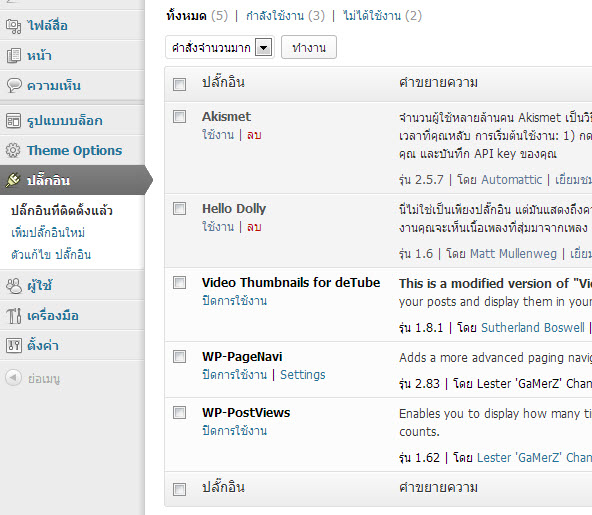The width and height of the screenshot is (592, 515).
Task: Click the Pages (หน้า) sidebar icon
Action: click(x=14, y=56)
